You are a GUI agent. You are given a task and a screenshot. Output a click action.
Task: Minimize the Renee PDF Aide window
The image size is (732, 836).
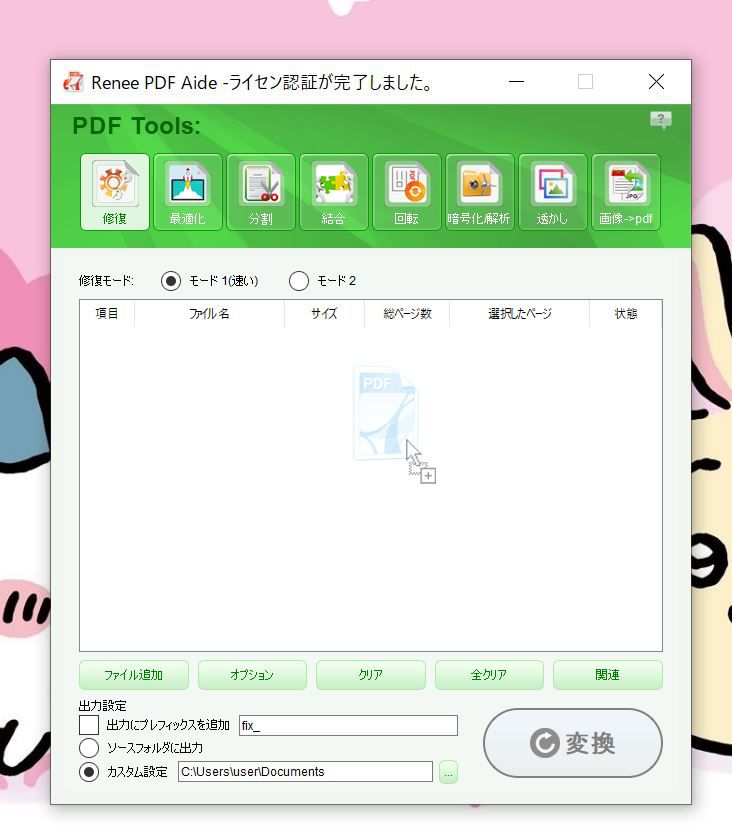(516, 82)
